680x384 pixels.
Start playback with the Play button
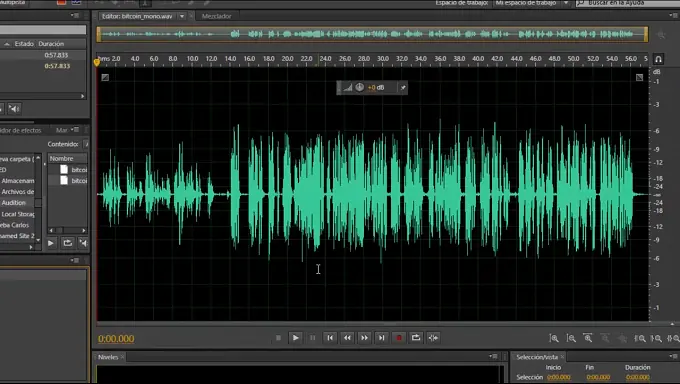tap(295, 338)
